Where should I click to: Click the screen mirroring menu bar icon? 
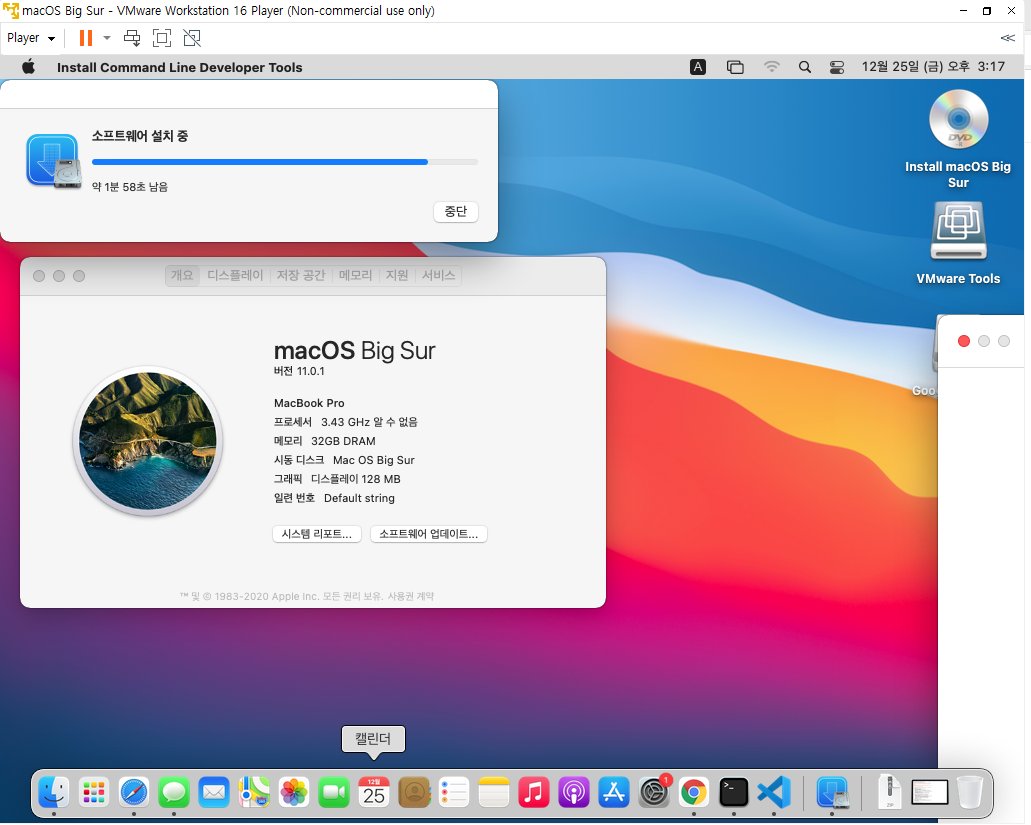(x=735, y=67)
